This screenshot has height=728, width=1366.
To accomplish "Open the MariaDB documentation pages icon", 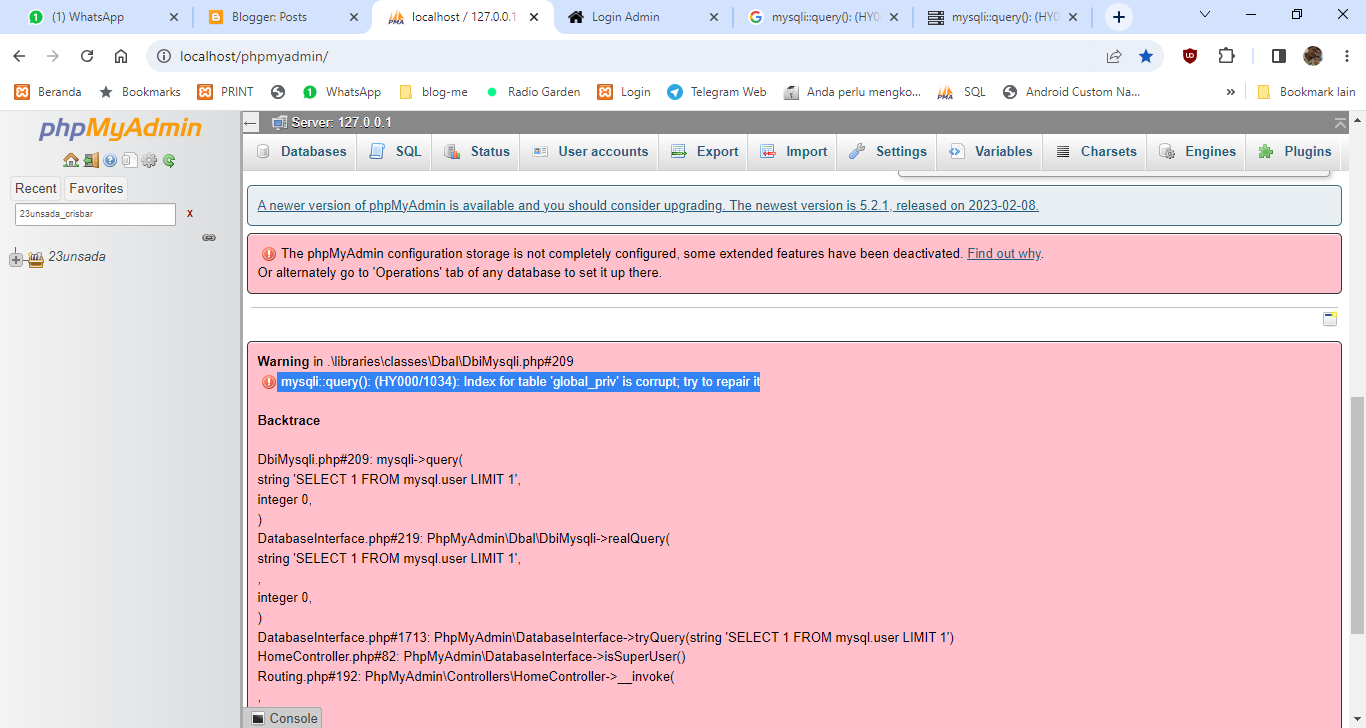I will [x=129, y=160].
